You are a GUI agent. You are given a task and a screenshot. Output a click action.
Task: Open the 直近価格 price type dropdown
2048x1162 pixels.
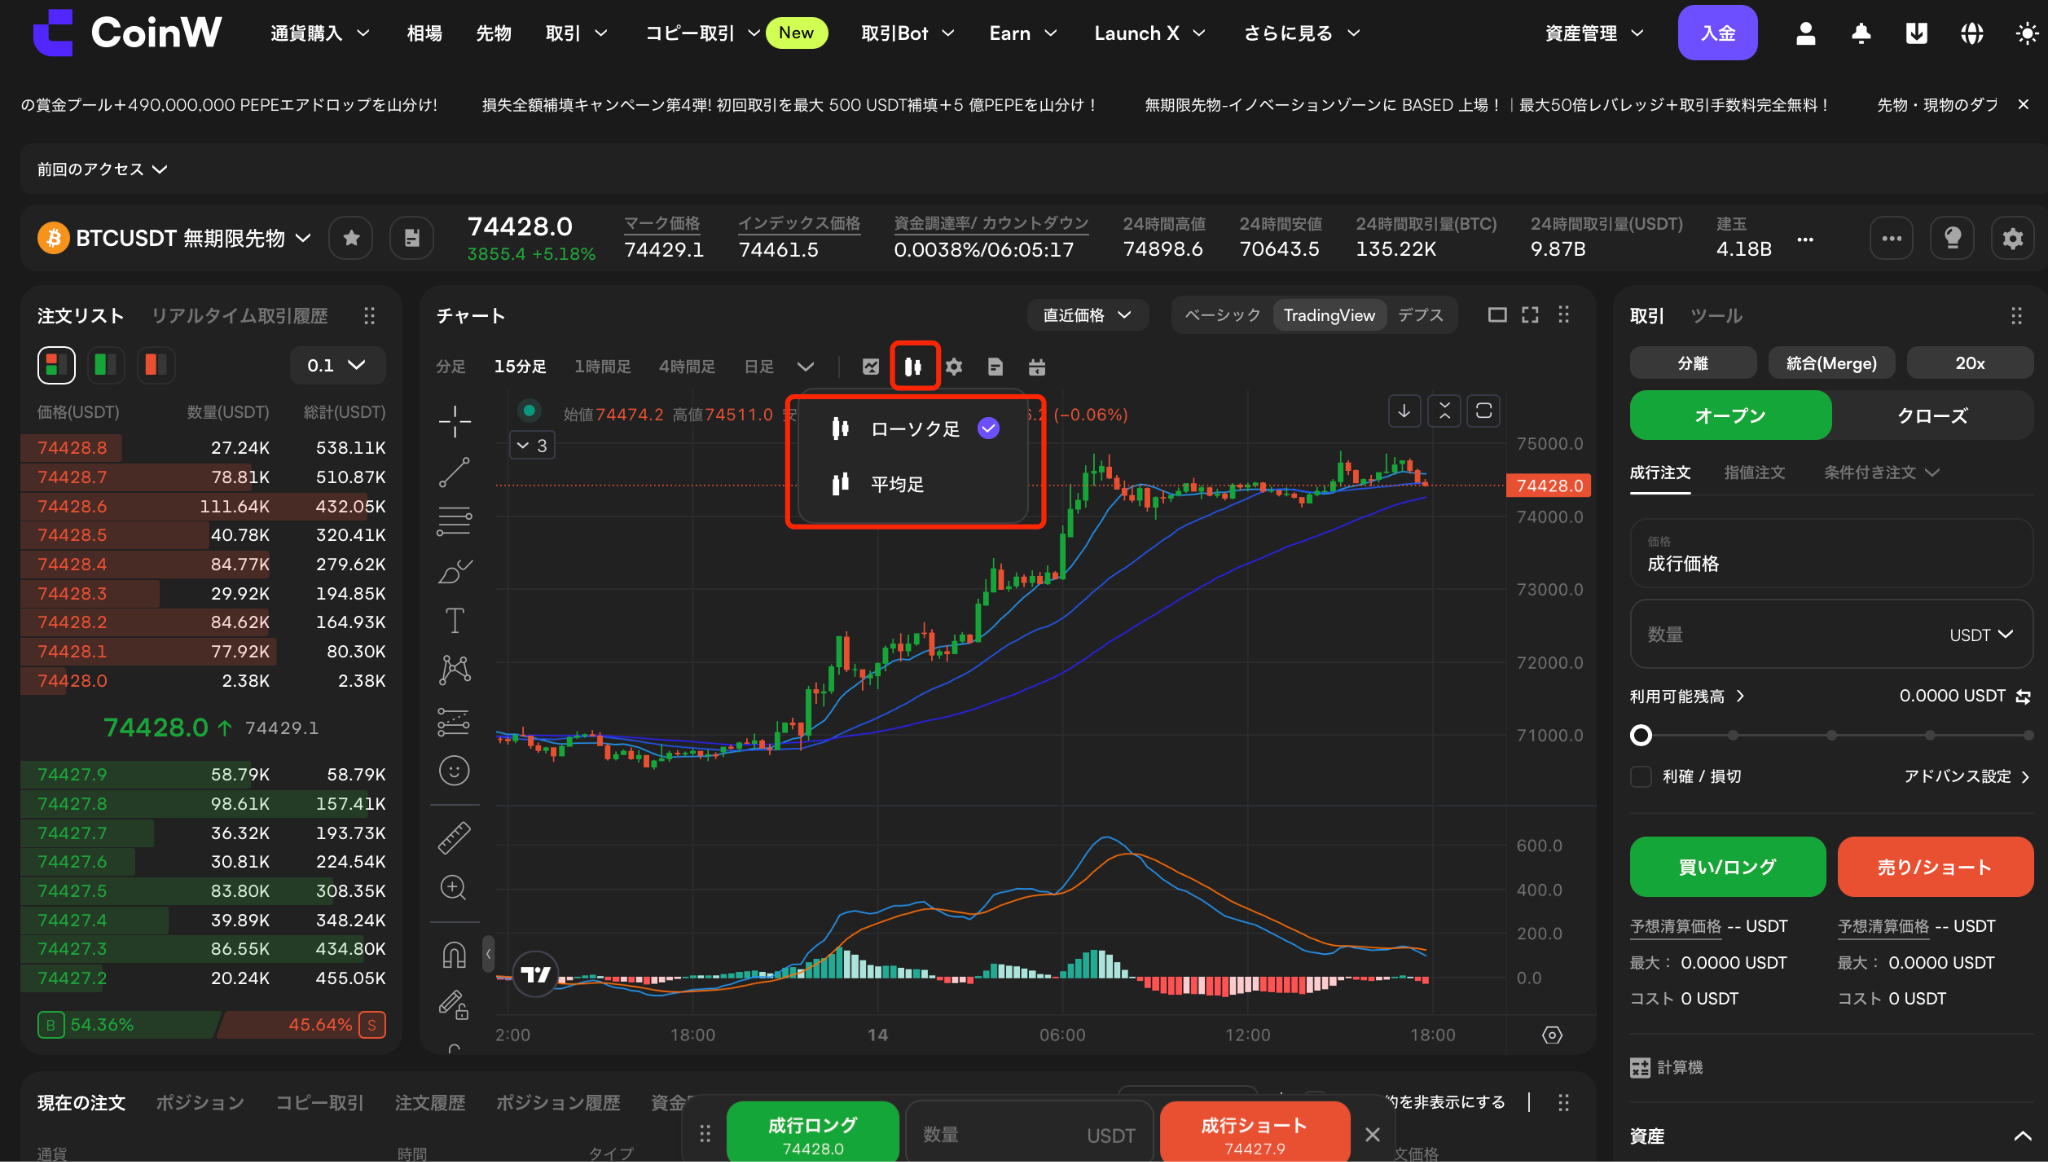[1087, 315]
